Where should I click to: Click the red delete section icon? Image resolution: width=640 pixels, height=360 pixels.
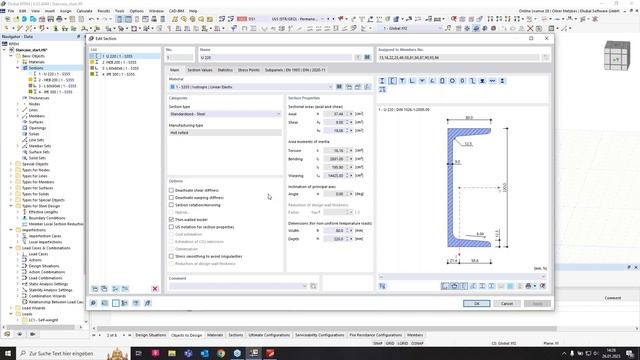[155, 289]
